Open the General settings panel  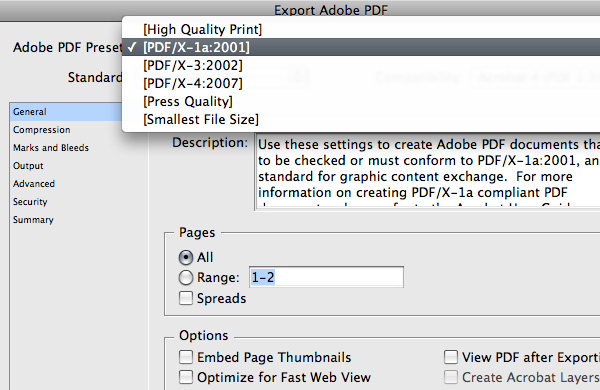tap(66, 112)
